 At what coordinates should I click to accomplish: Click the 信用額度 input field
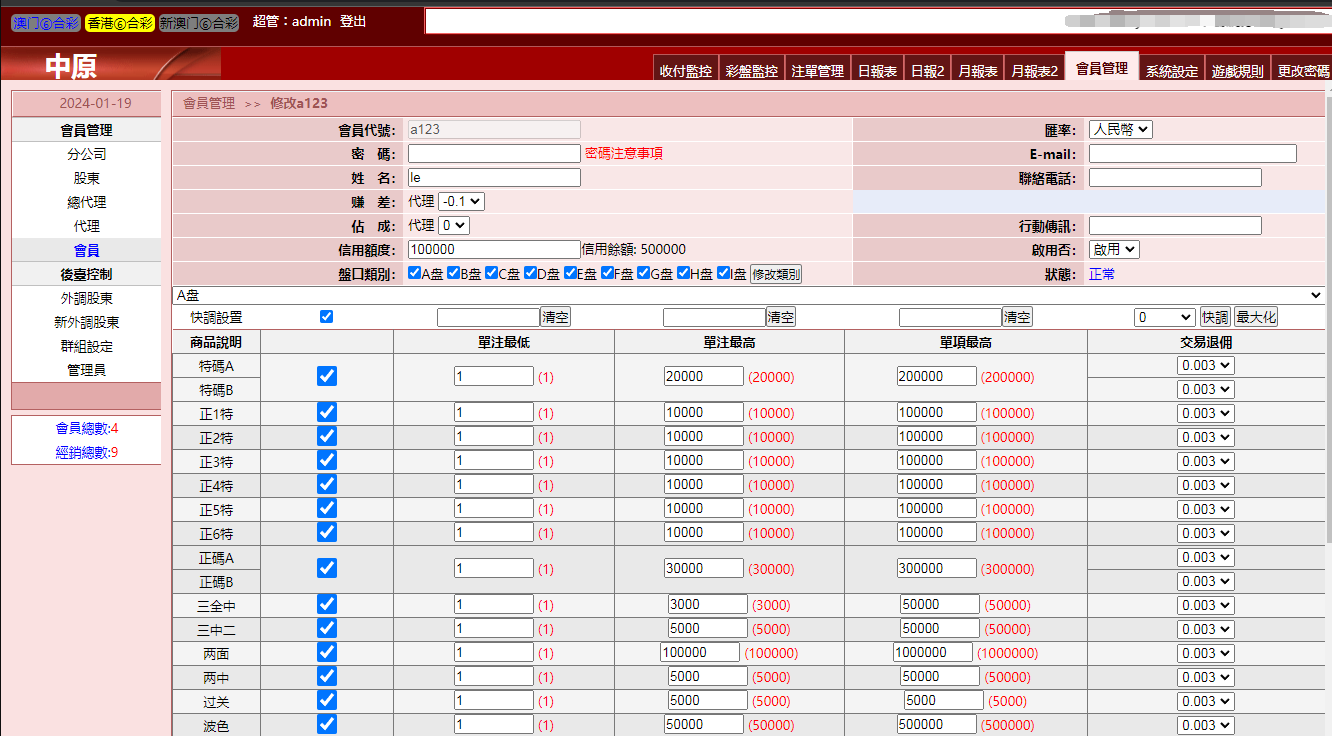click(x=494, y=249)
